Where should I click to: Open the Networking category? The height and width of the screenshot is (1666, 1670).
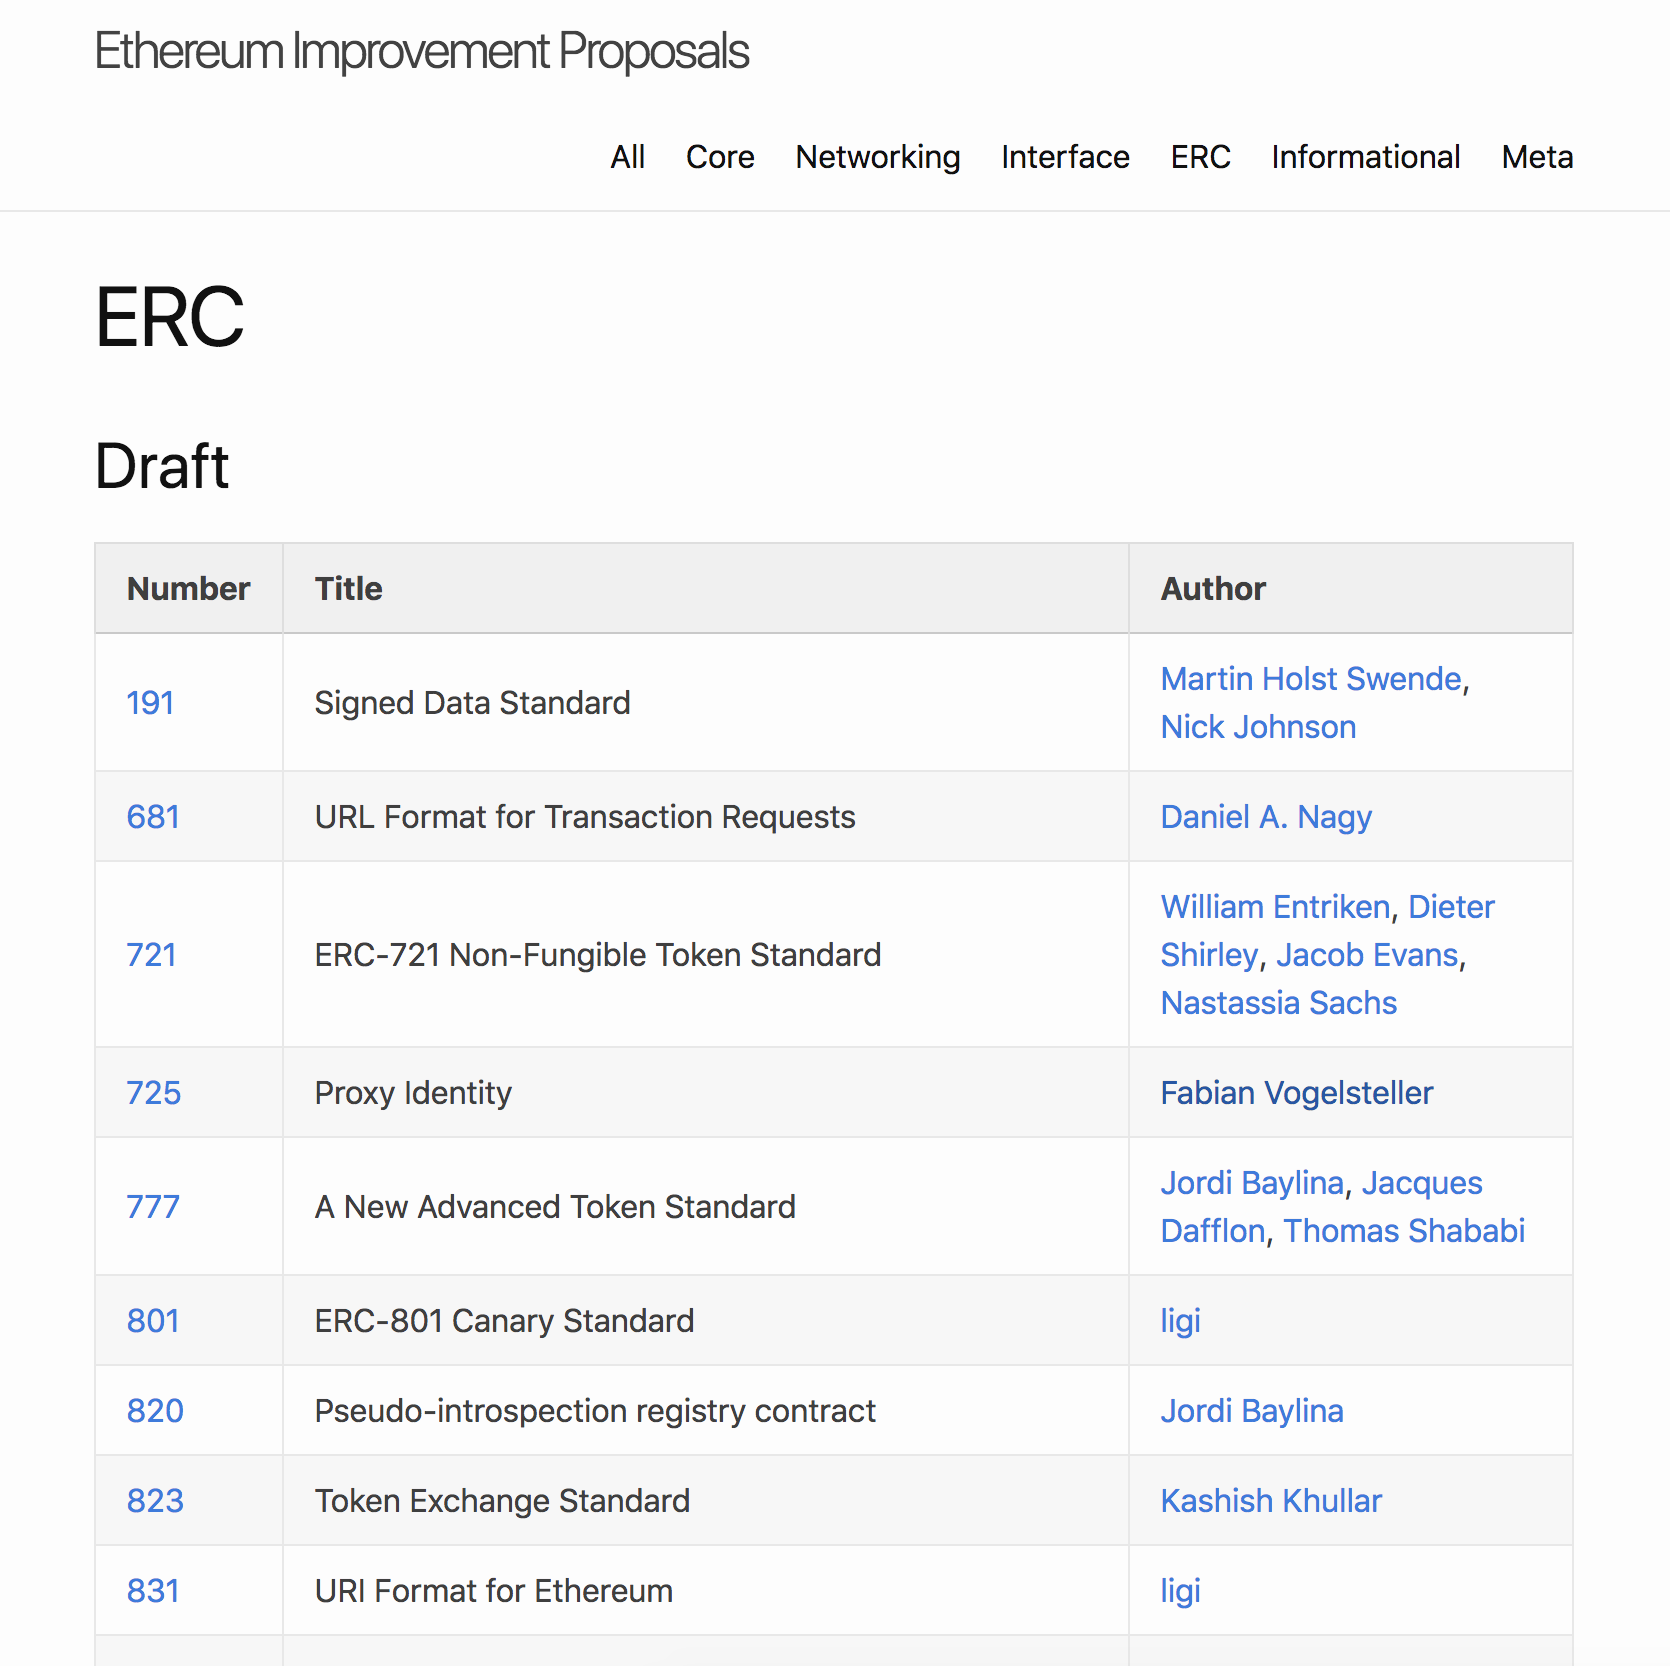click(878, 157)
